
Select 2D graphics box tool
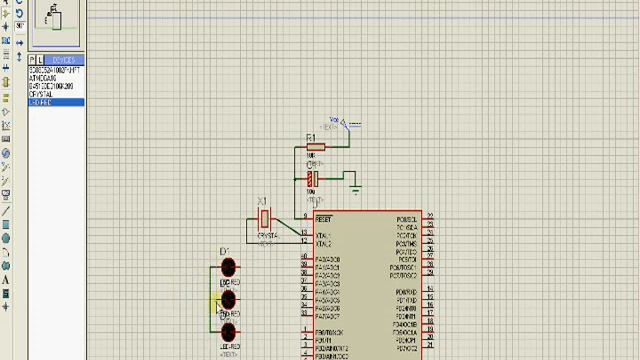pyautogui.click(x=6, y=225)
